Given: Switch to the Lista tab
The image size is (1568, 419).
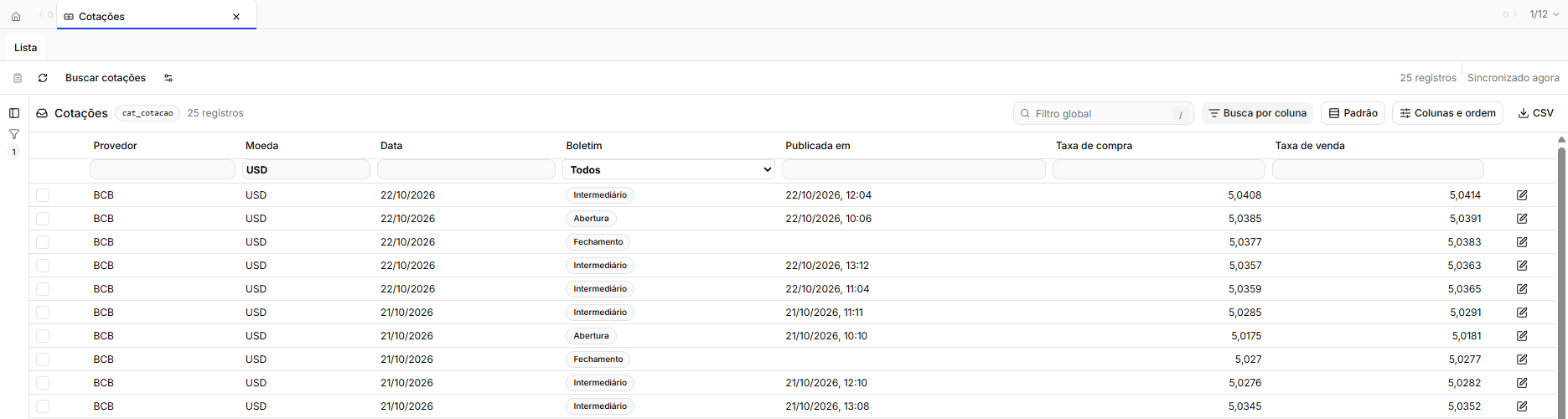Looking at the screenshot, I should (x=25, y=47).
